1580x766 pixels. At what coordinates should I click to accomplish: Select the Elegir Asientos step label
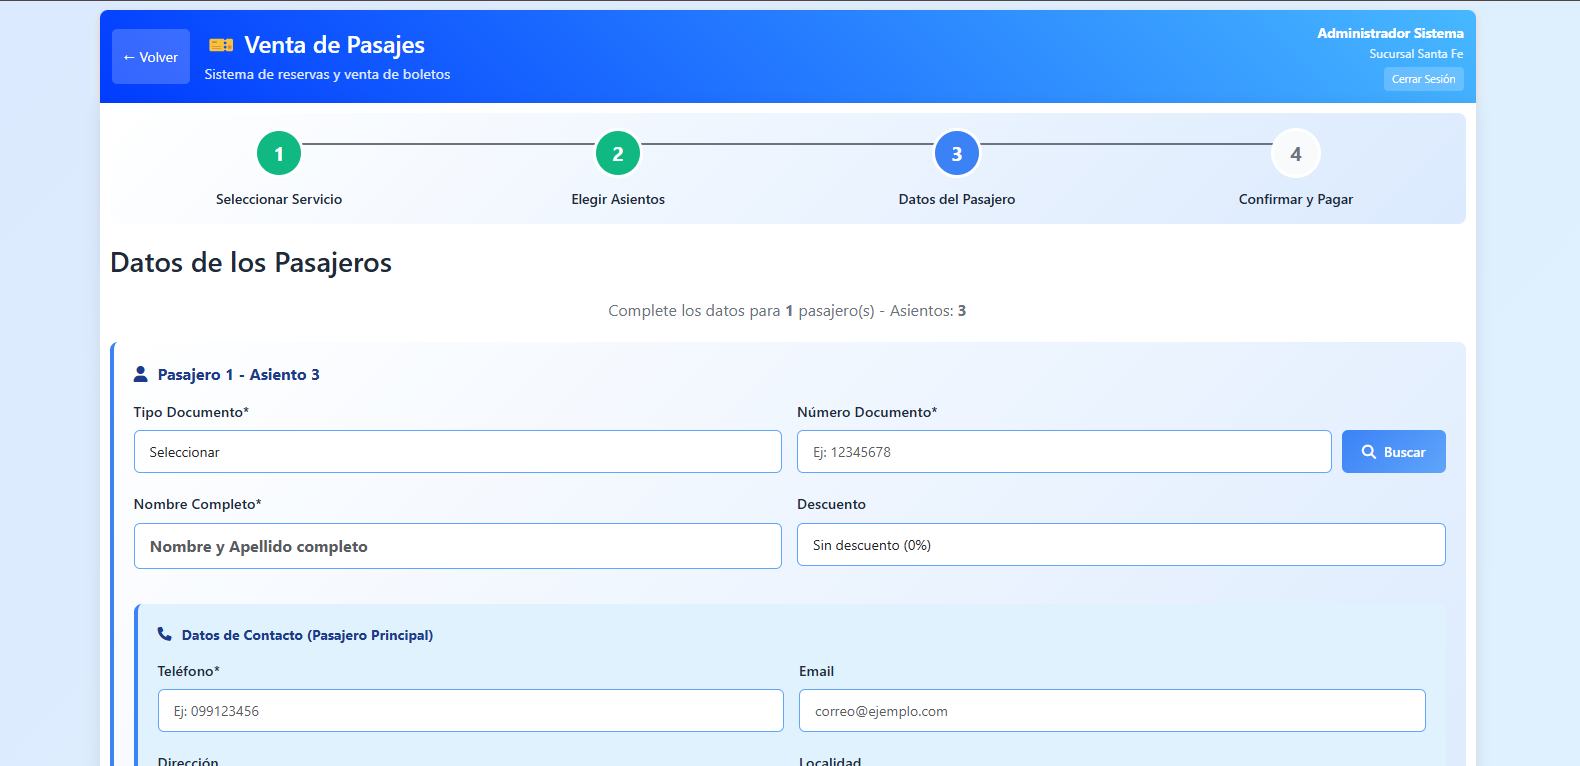[618, 199]
